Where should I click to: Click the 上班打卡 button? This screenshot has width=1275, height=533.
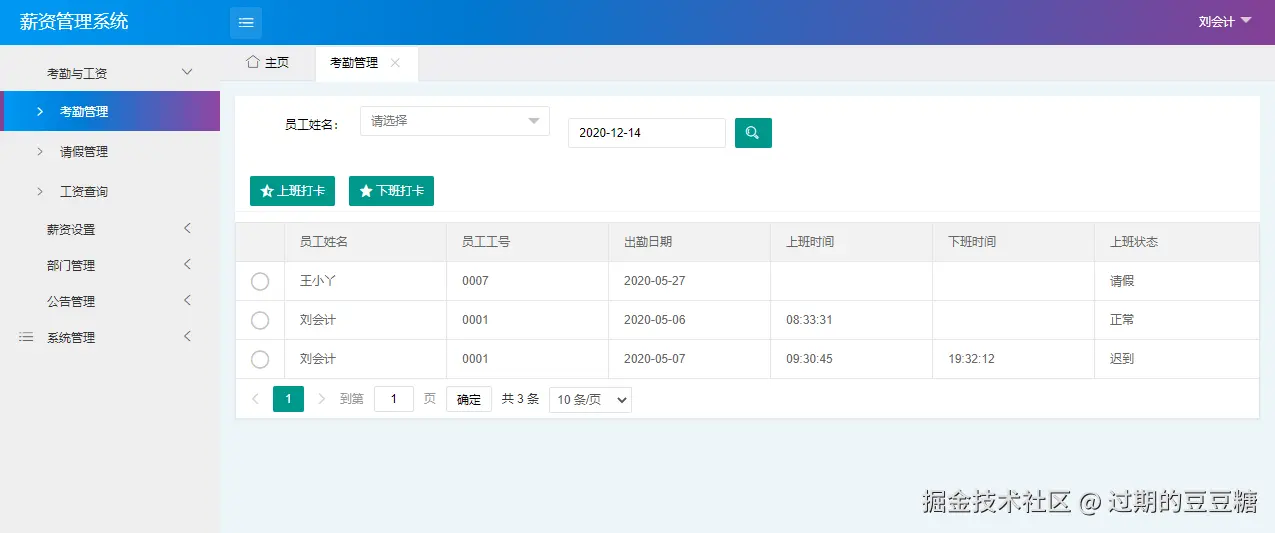coord(292,191)
